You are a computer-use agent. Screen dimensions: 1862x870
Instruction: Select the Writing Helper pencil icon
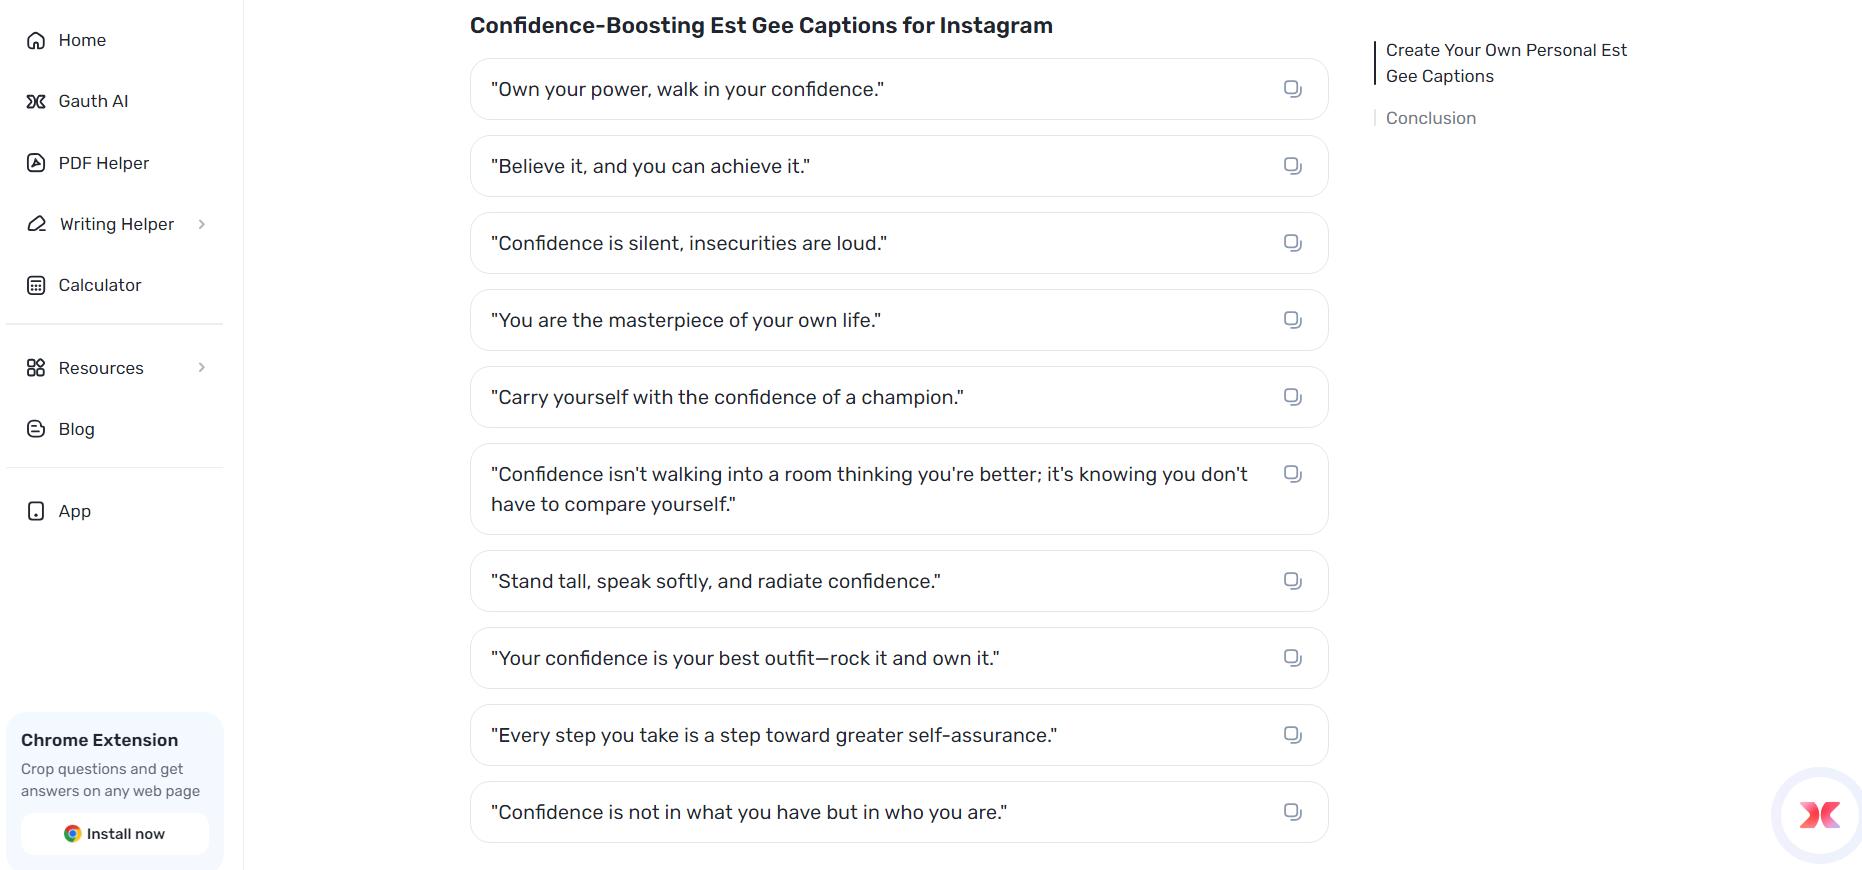pos(36,224)
